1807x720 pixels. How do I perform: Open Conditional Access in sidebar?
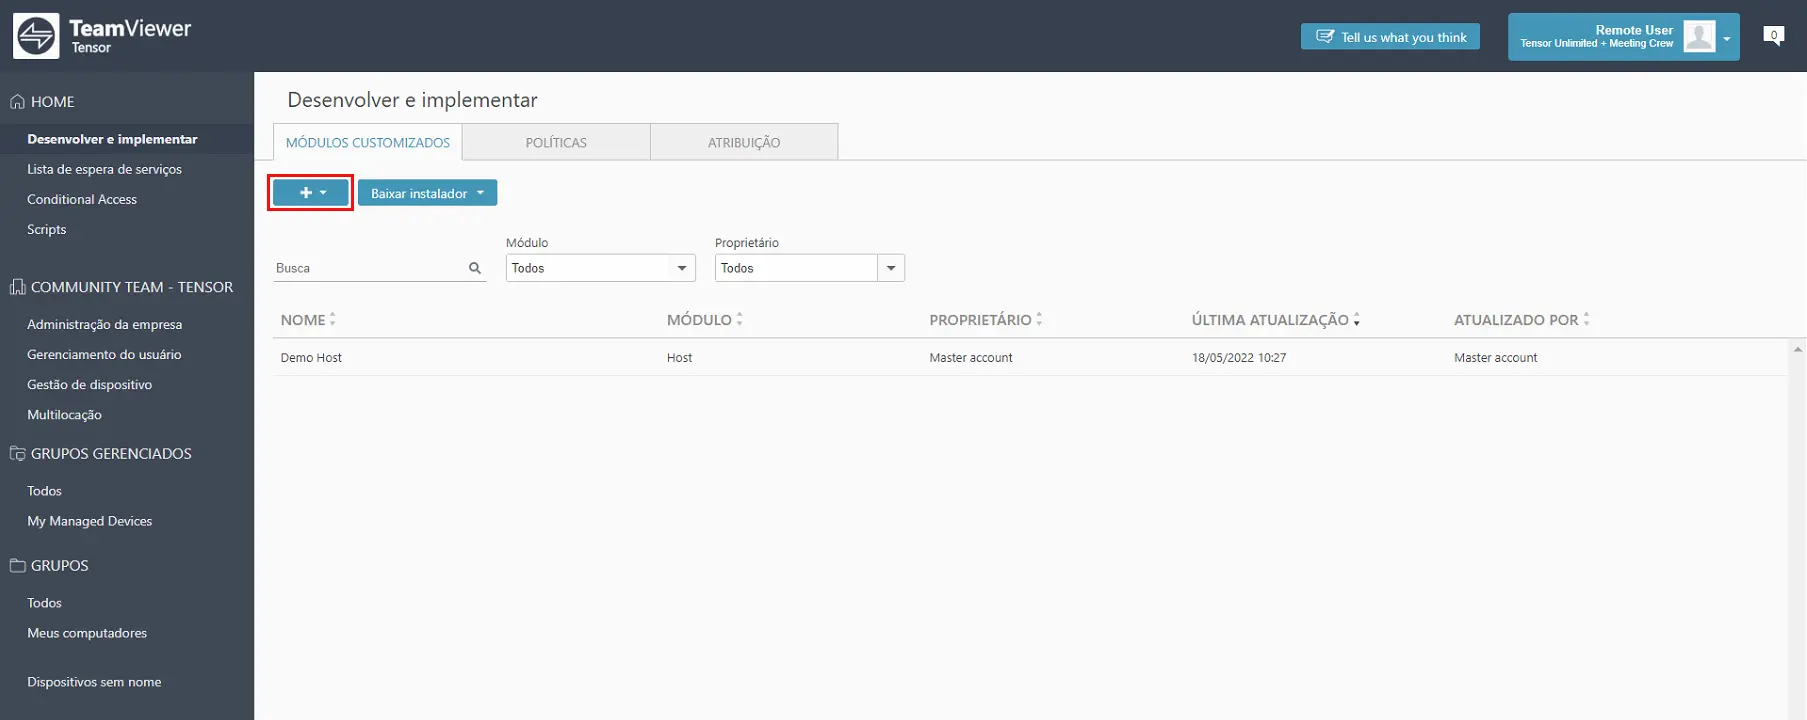[82, 199]
